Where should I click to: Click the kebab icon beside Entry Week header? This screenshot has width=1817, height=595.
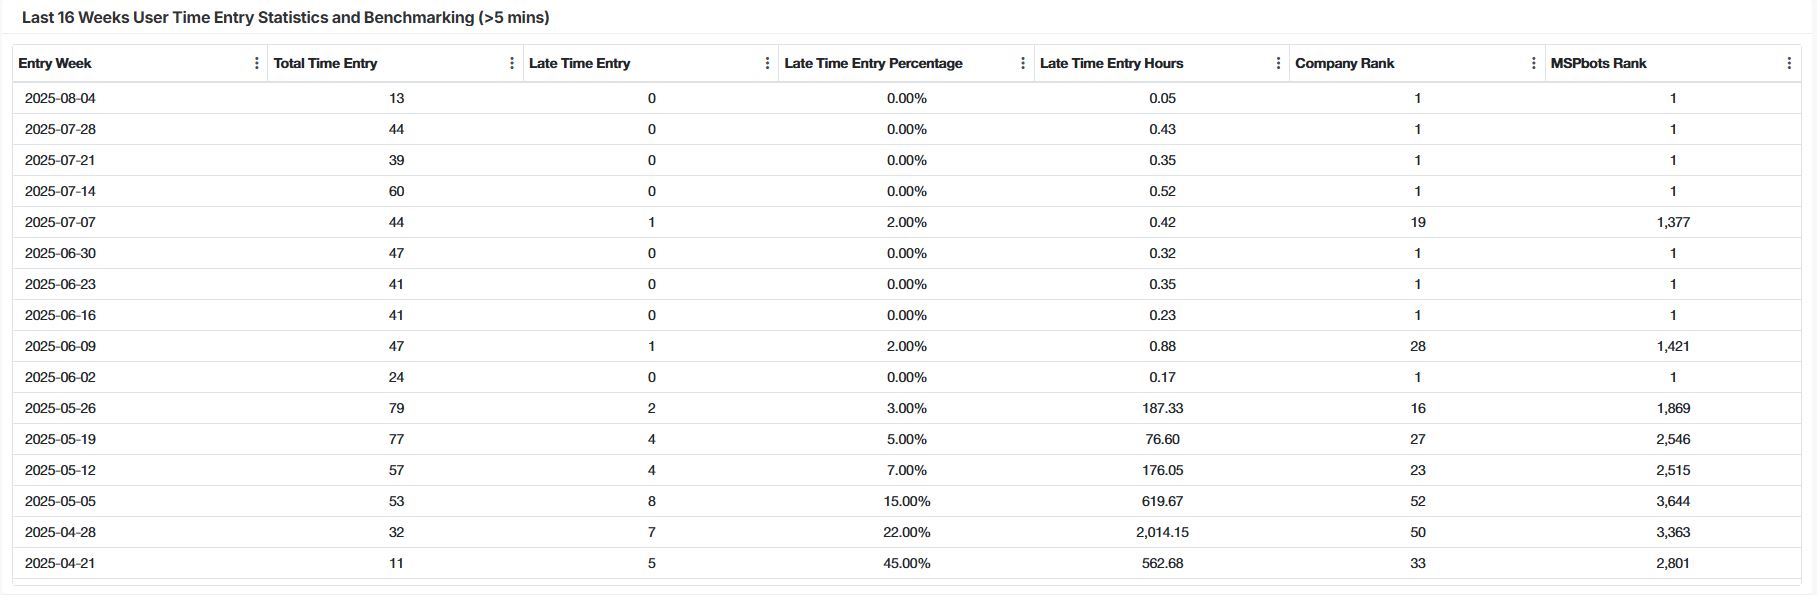259,63
